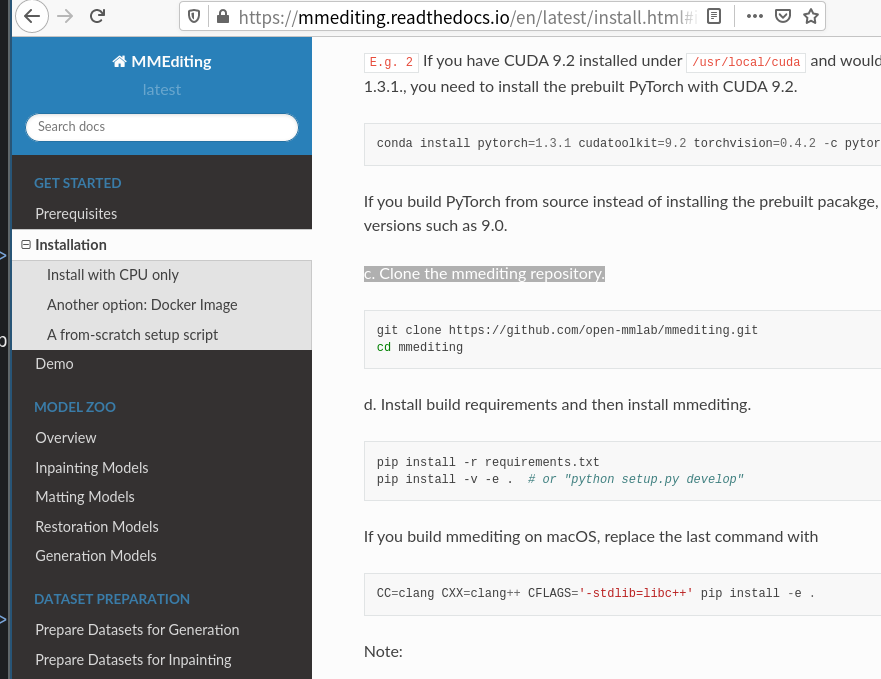Open the Demo page in sidebar
This screenshot has height=679, width=881.
(x=54, y=364)
